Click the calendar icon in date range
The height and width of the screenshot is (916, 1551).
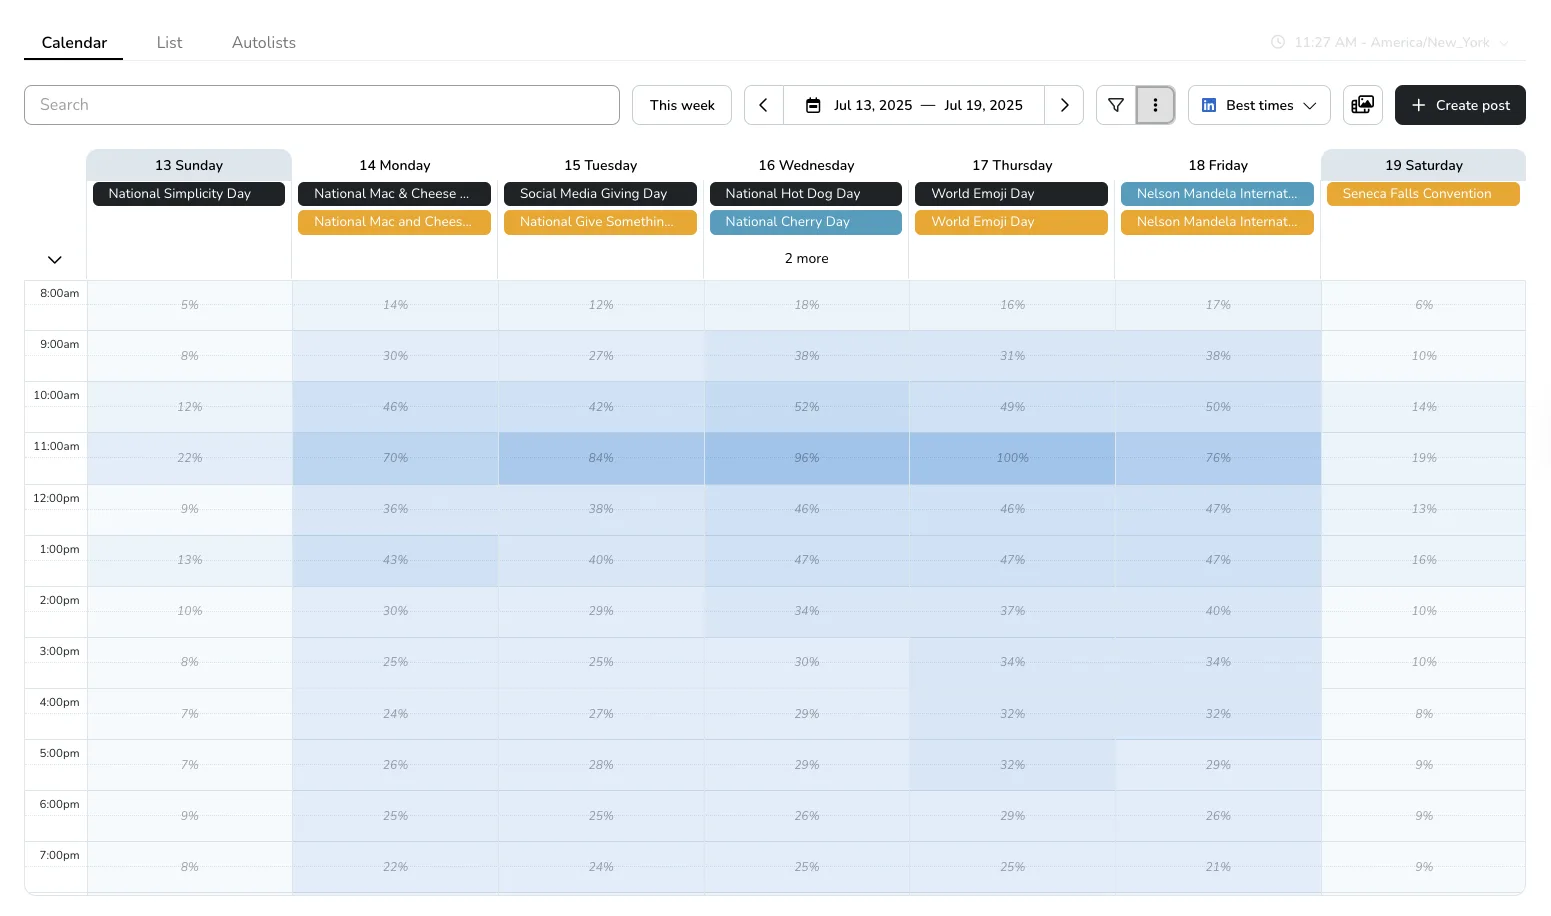(813, 105)
